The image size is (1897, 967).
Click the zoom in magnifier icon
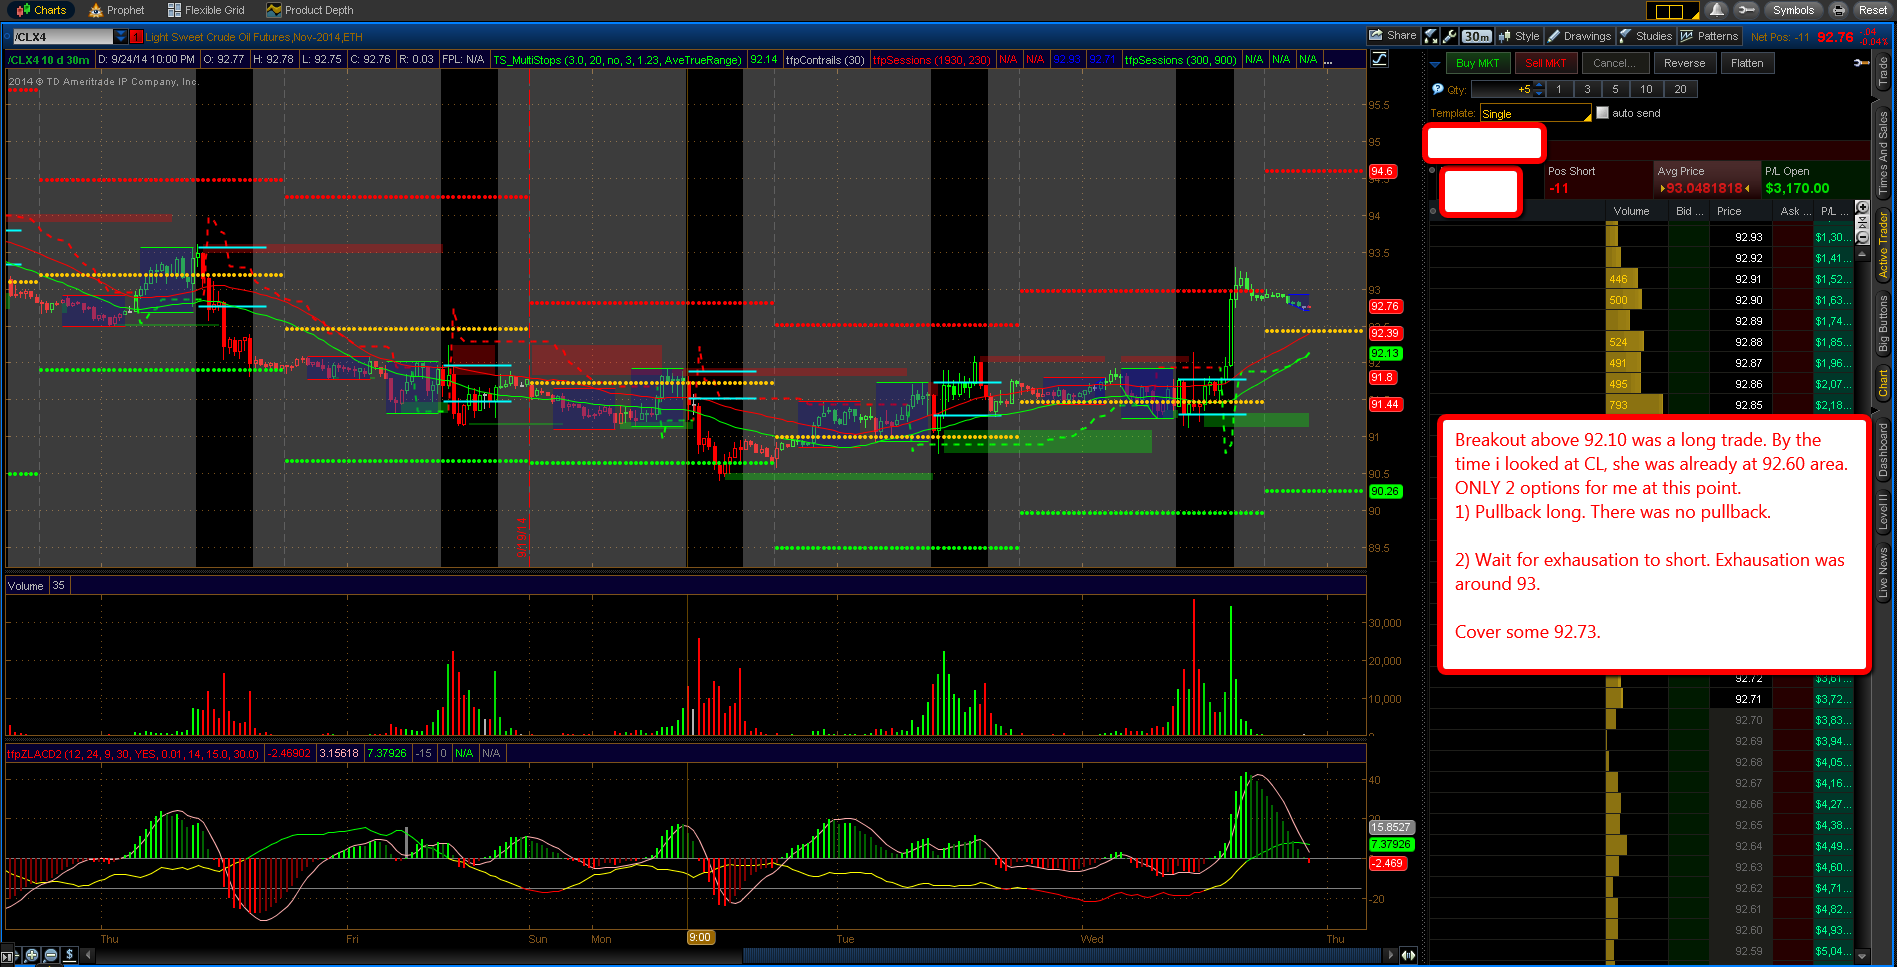click(32, 955)
